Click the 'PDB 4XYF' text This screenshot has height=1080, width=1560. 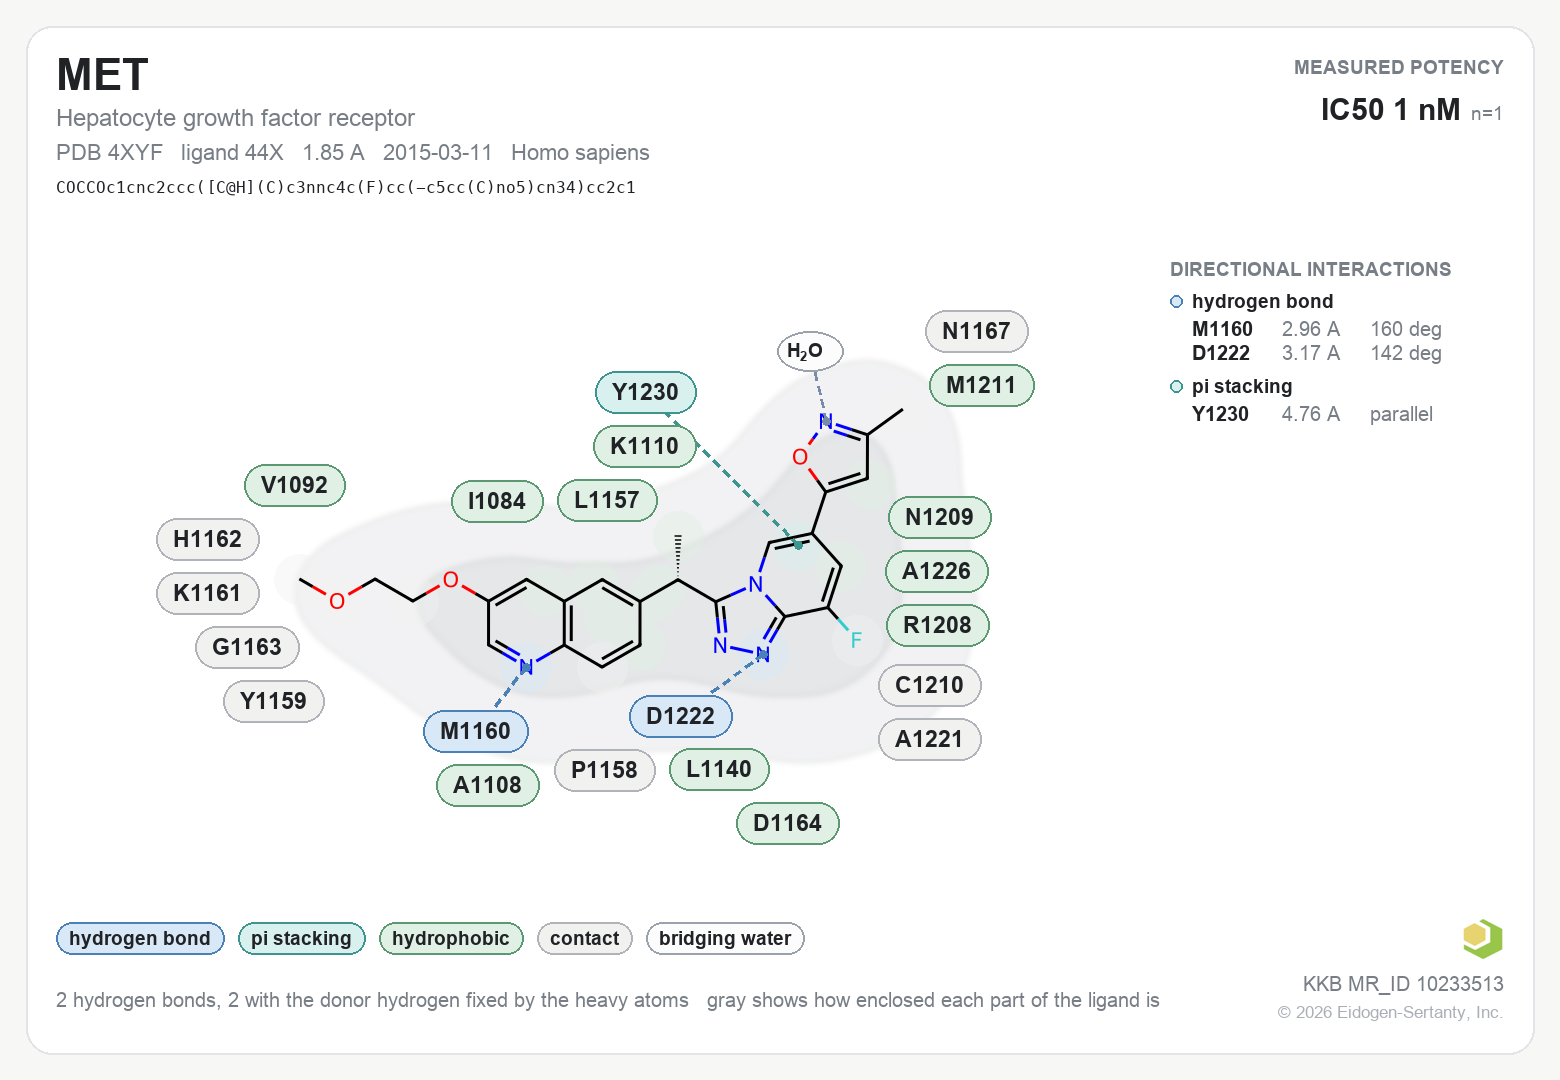click(109, 152)
